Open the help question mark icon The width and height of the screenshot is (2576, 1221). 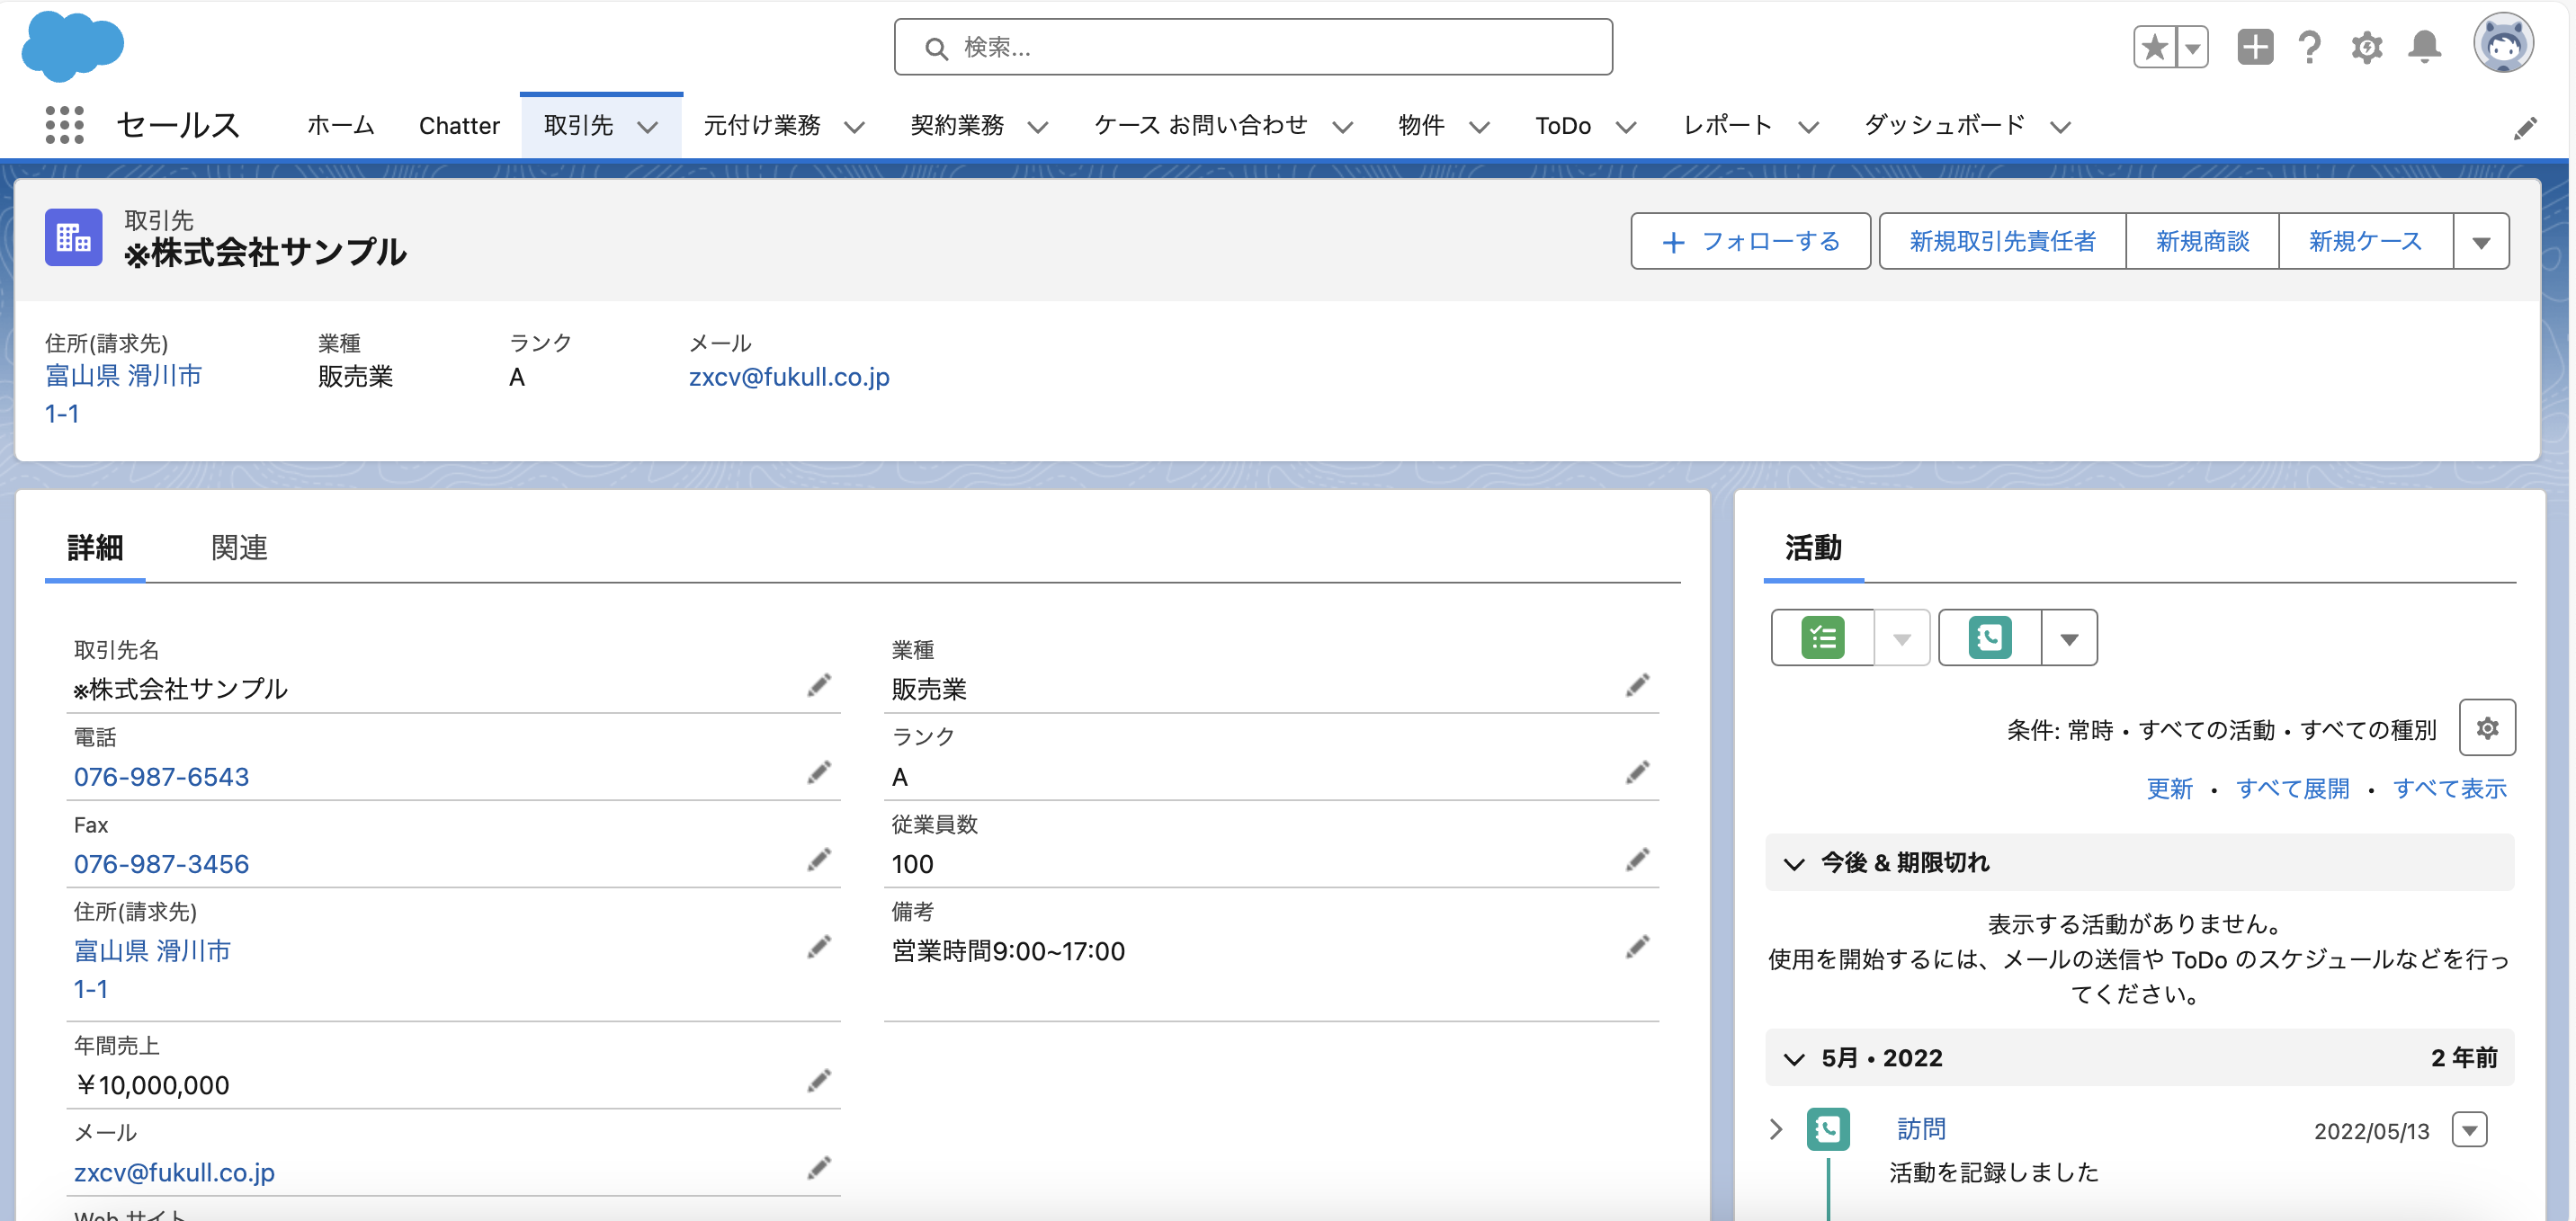point(2310,47)
